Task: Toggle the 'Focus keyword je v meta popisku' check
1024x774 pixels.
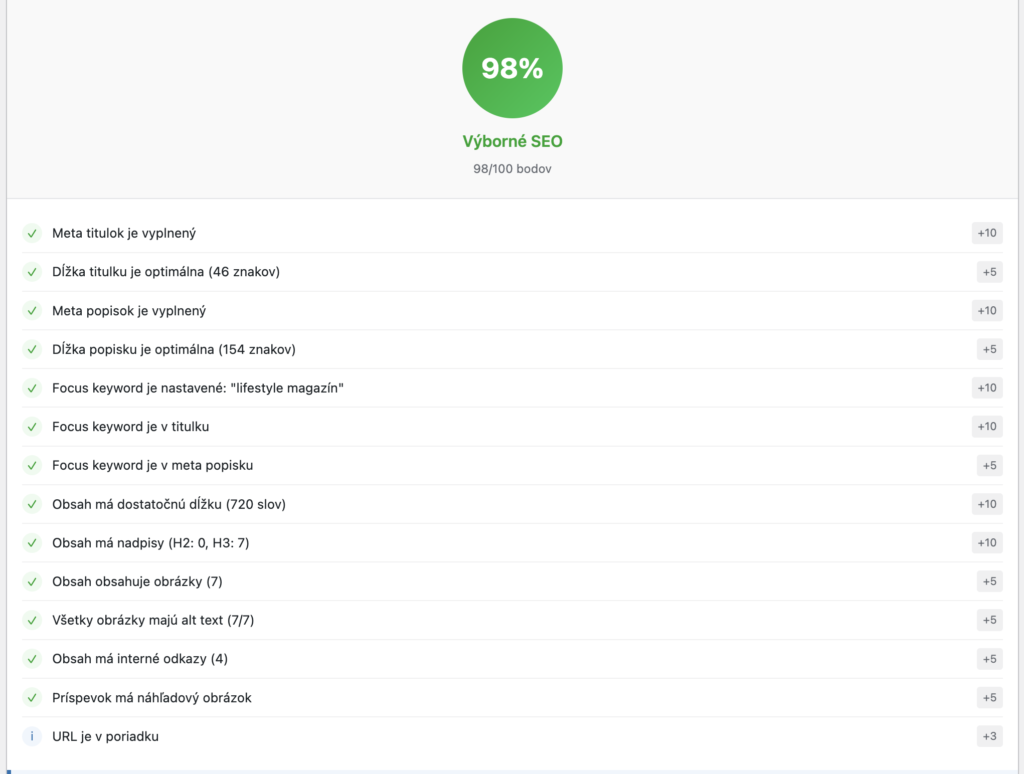Action: (32, 465)
